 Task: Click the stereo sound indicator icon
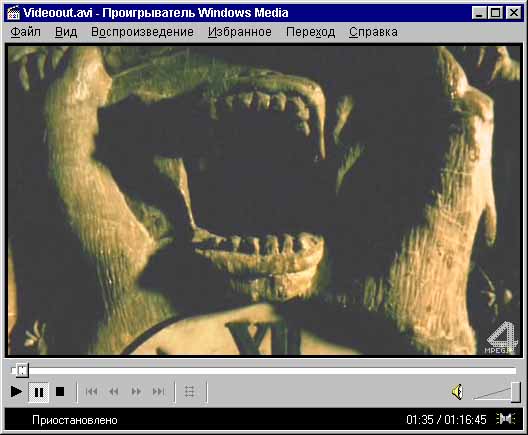point(506,419)
